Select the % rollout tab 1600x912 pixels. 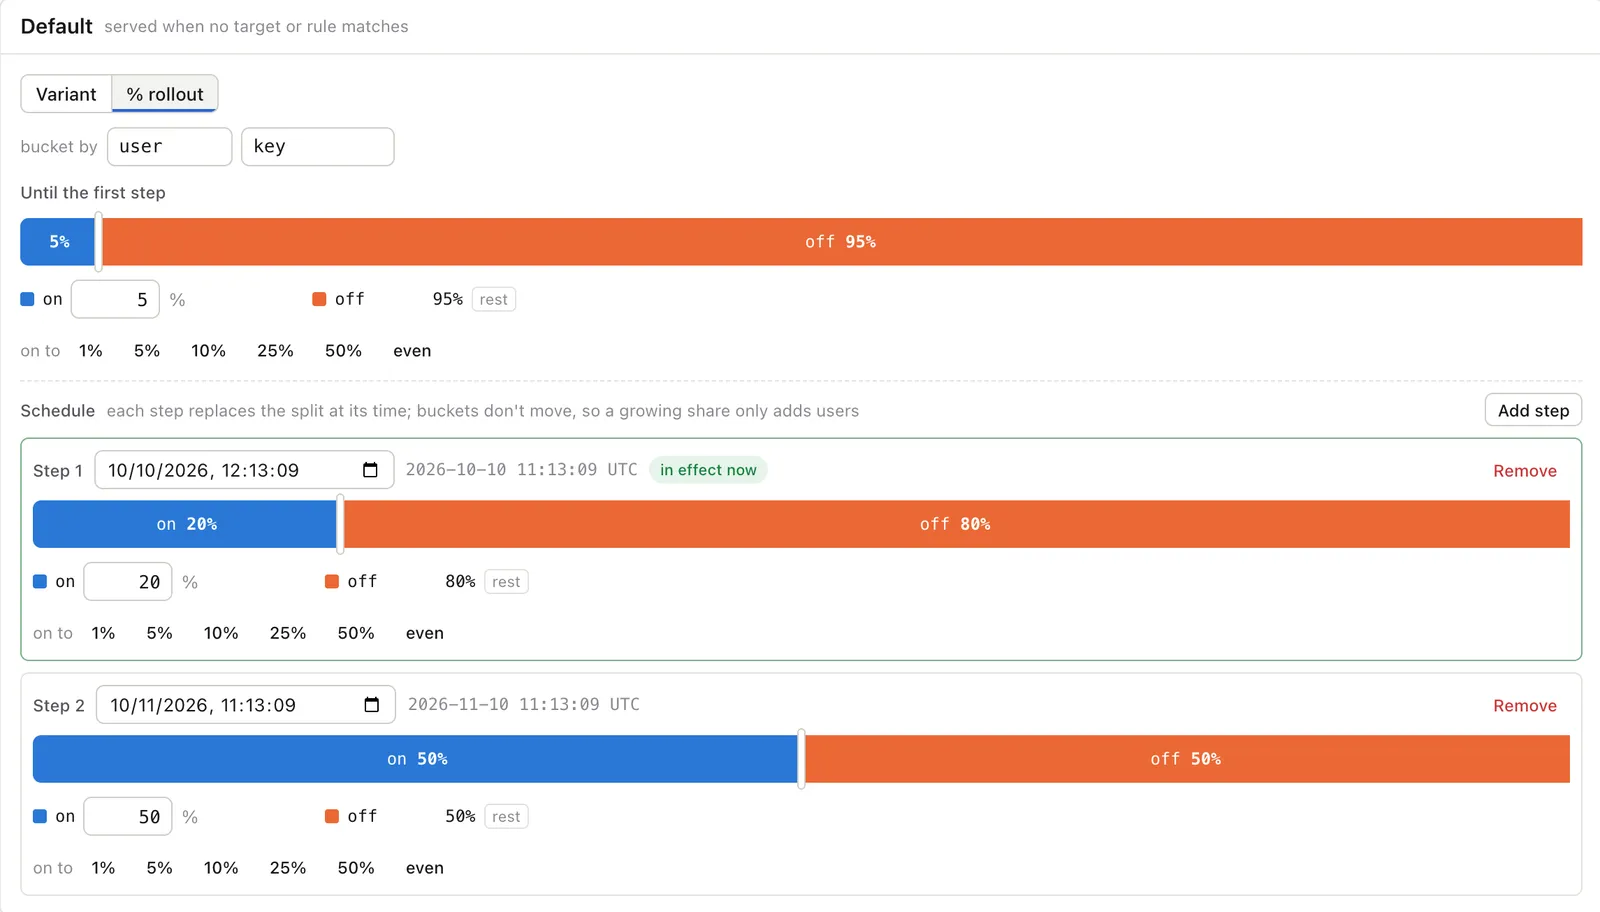(165, 94)
